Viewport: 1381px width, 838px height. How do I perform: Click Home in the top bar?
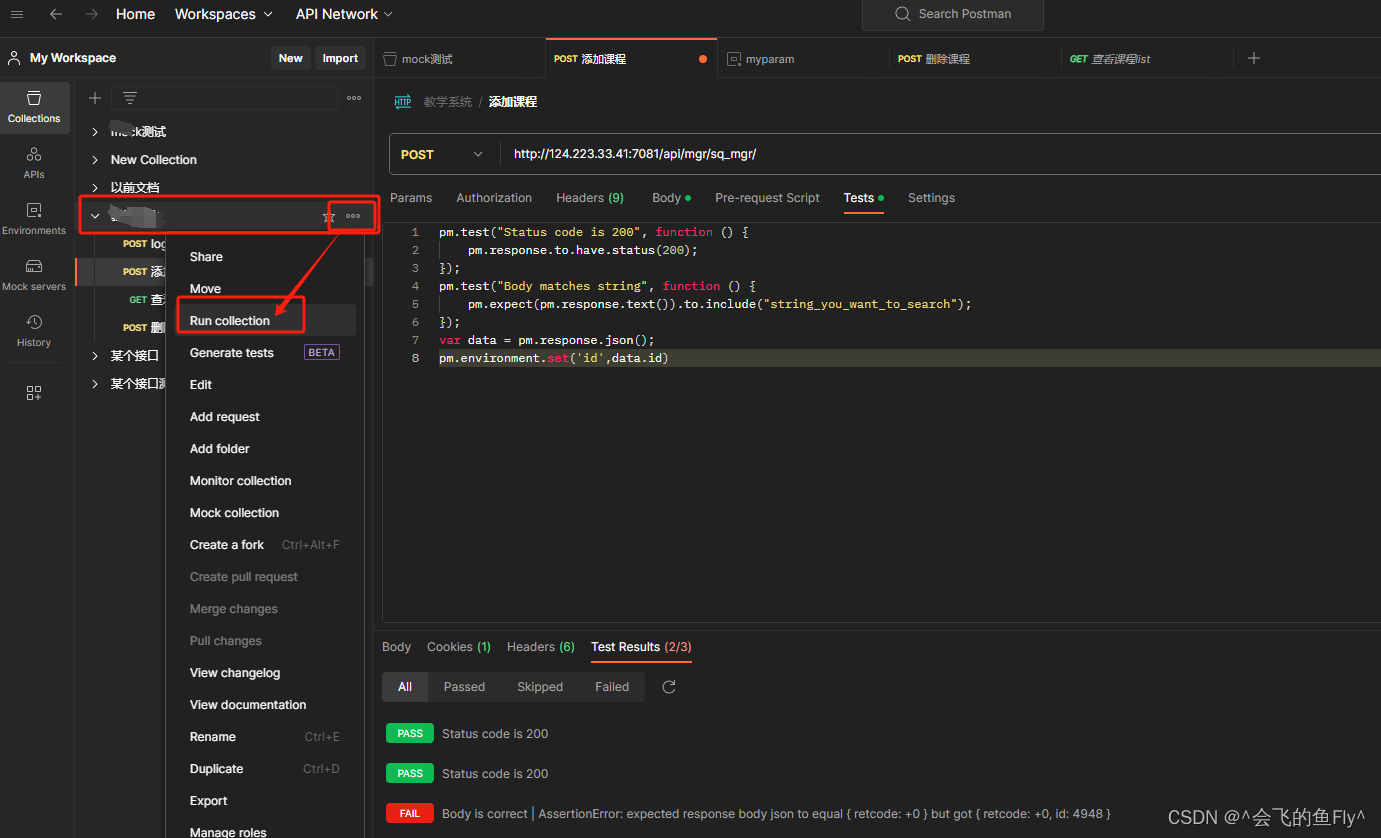tap(135, 14)
